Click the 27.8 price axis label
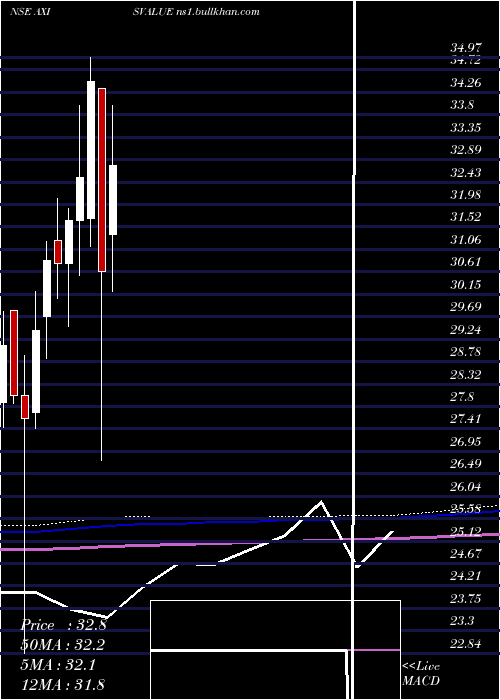Screen dimensions: 500x700 (462, 397)
